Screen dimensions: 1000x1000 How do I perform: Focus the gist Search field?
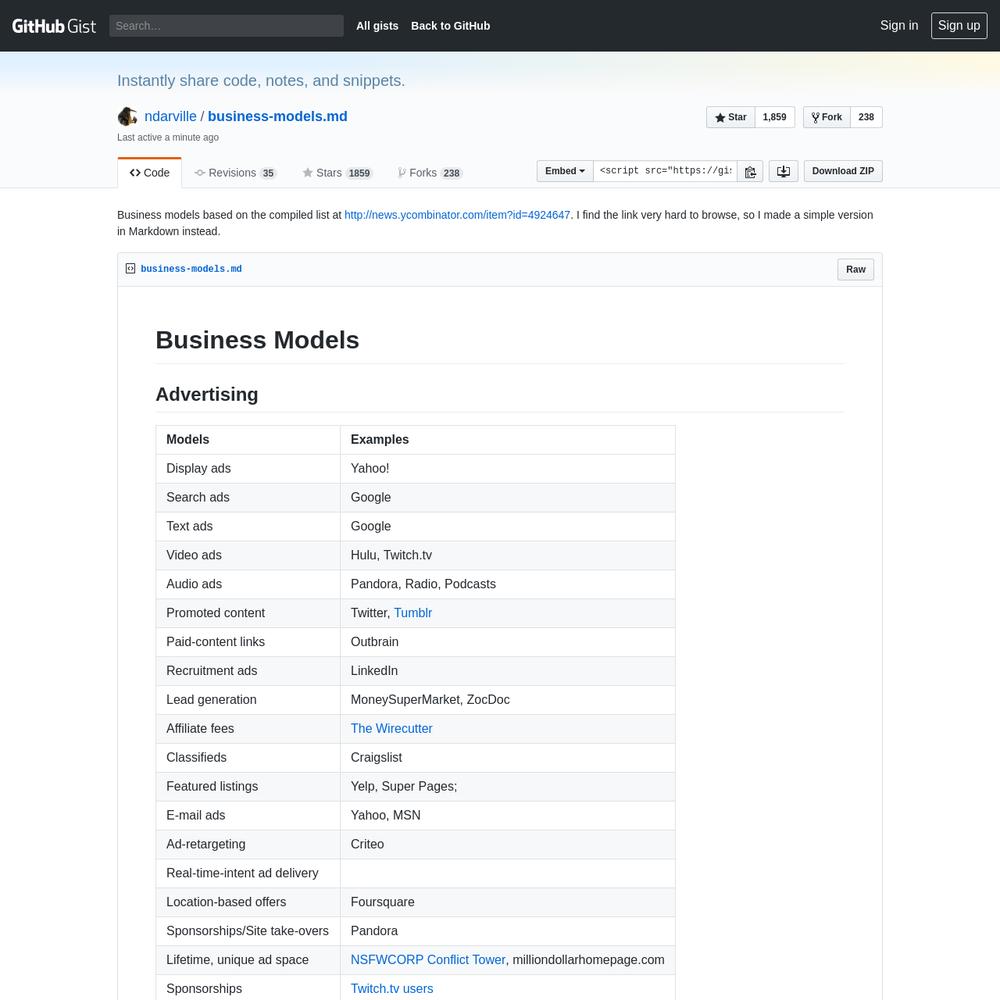[226, 26]
